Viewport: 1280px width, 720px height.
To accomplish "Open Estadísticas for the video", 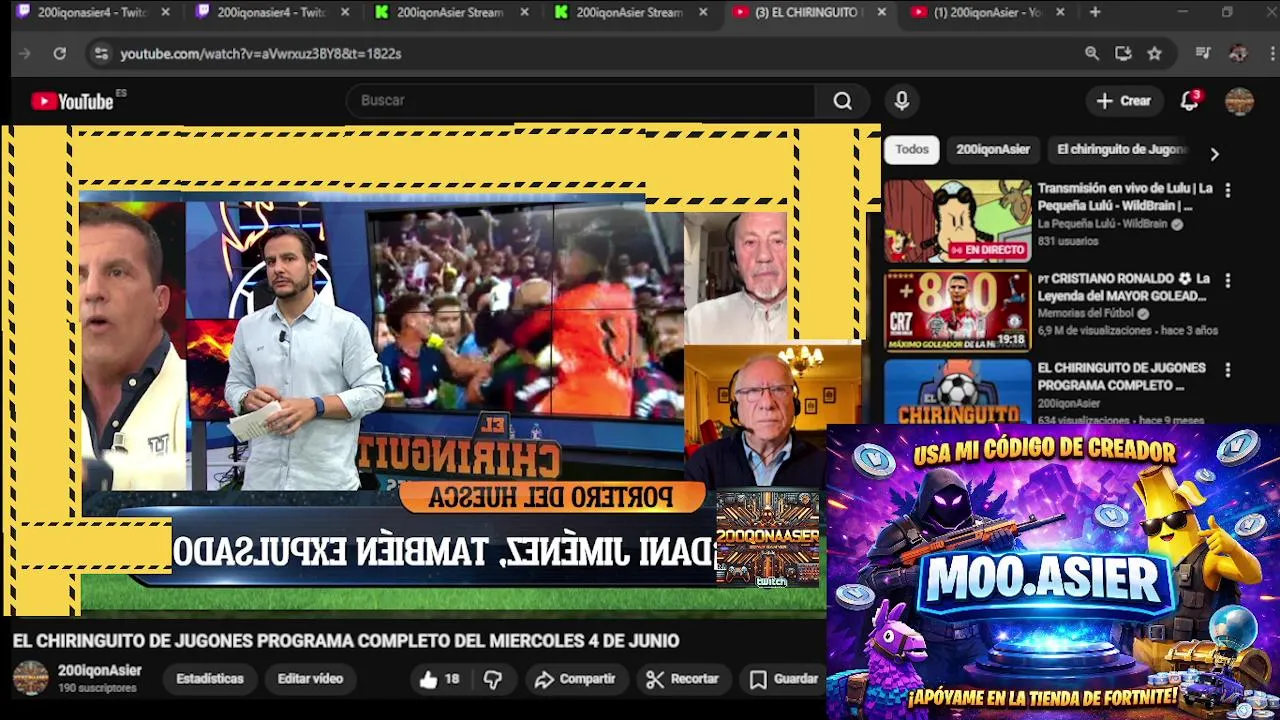I will click(210, 679).
